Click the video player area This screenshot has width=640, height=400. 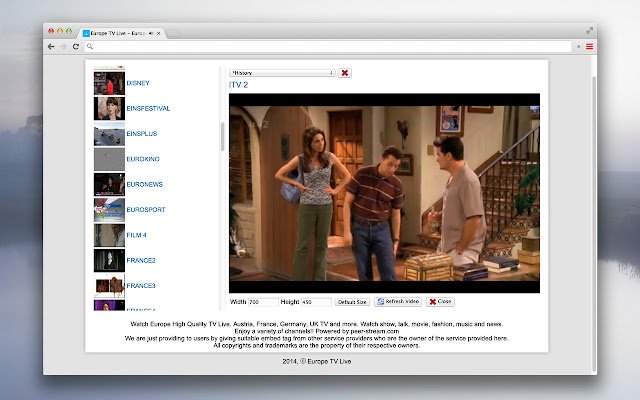[x=384, y=193]
